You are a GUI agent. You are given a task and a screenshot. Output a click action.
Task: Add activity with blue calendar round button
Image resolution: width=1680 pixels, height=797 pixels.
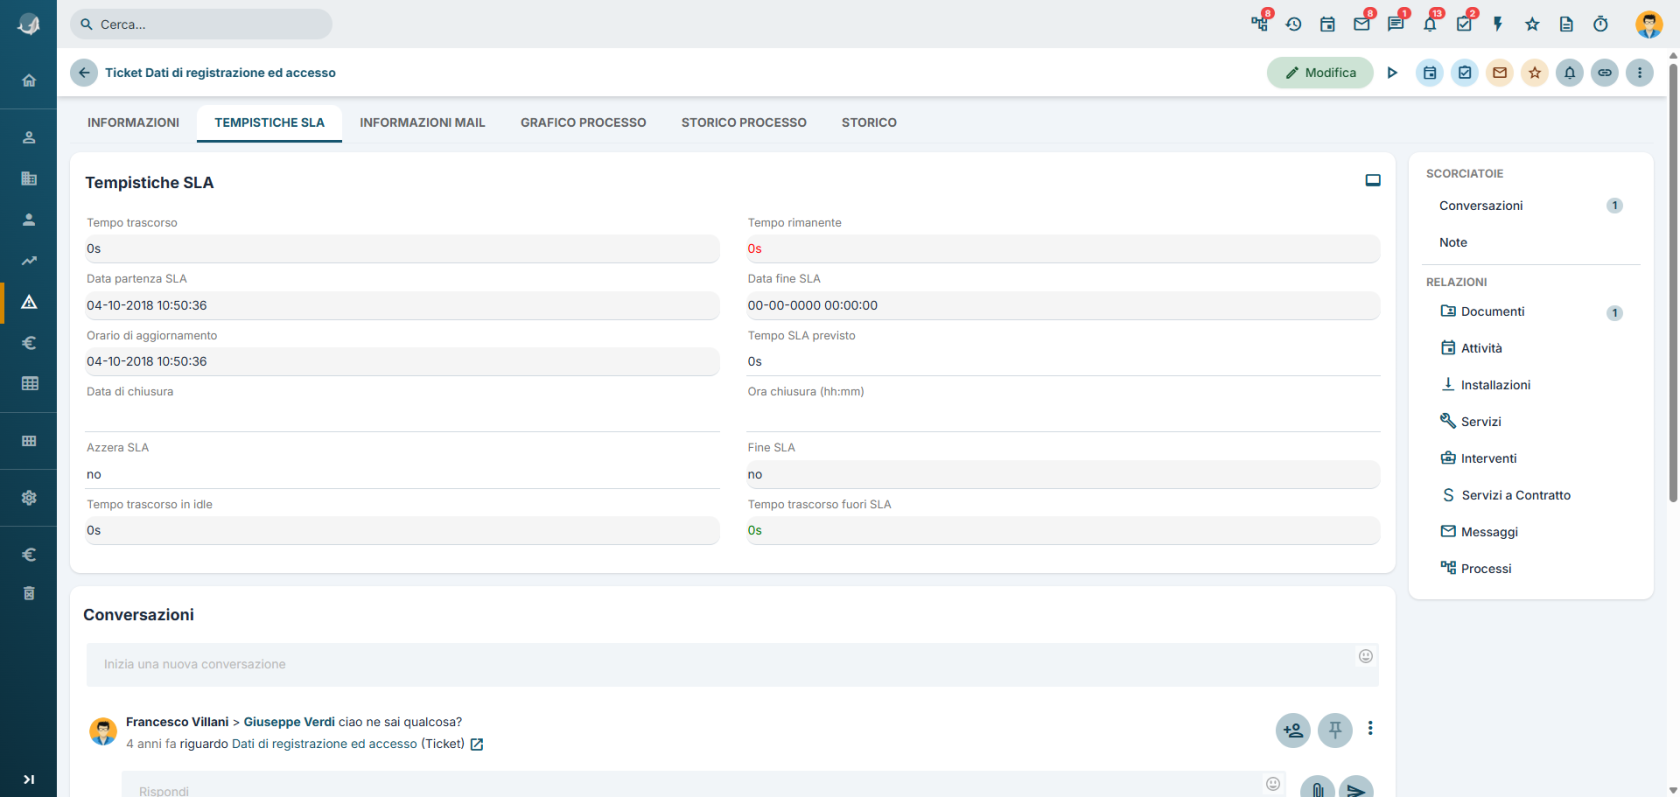pos(1430,72)
